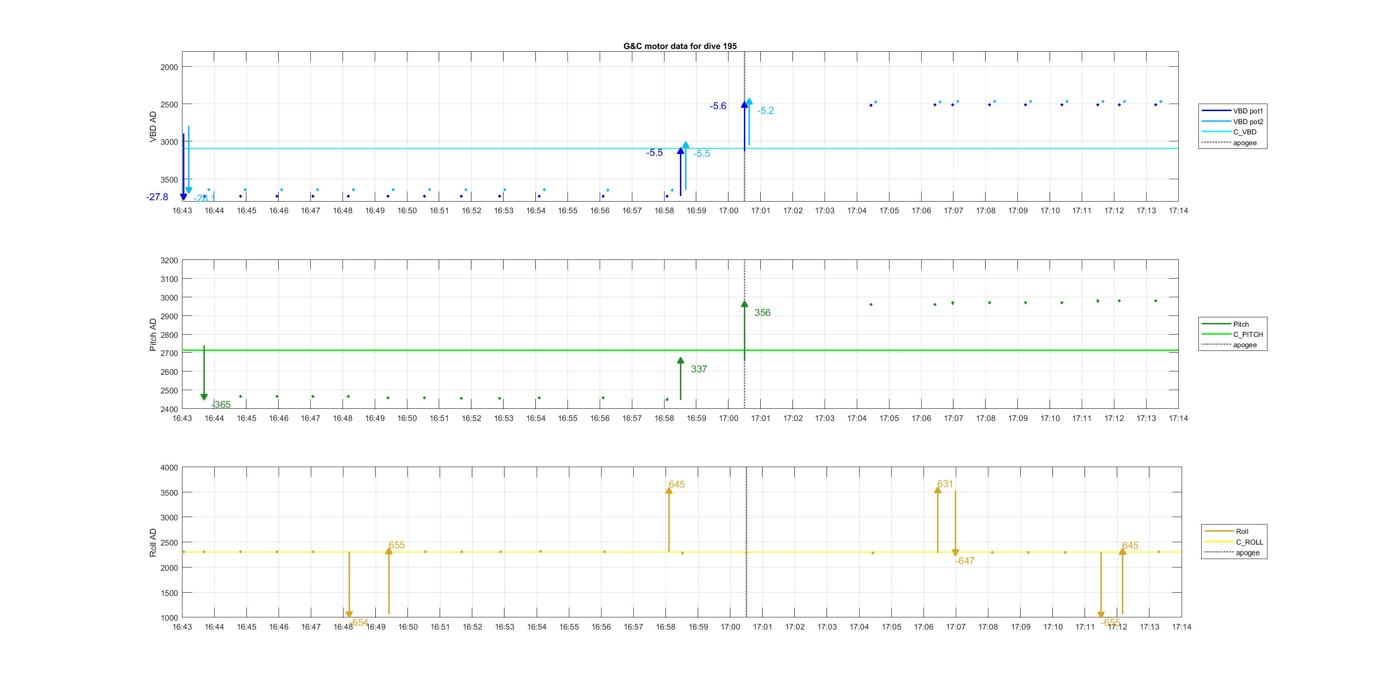This screenshot has width=1400, height=693.
Task: Click "apogee" in the Roll plot legend
Action: [1233, 553]
